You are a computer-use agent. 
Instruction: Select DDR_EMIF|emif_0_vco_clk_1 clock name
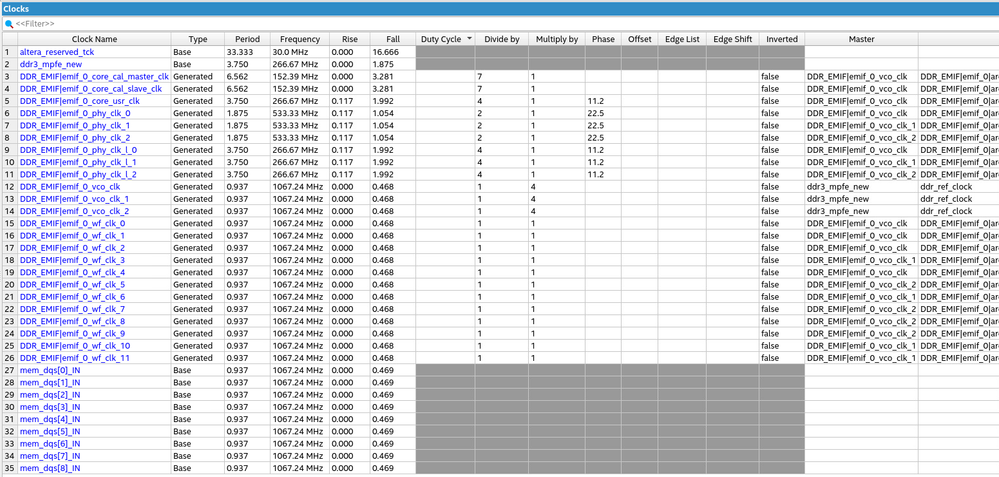(x=74, y=199)
